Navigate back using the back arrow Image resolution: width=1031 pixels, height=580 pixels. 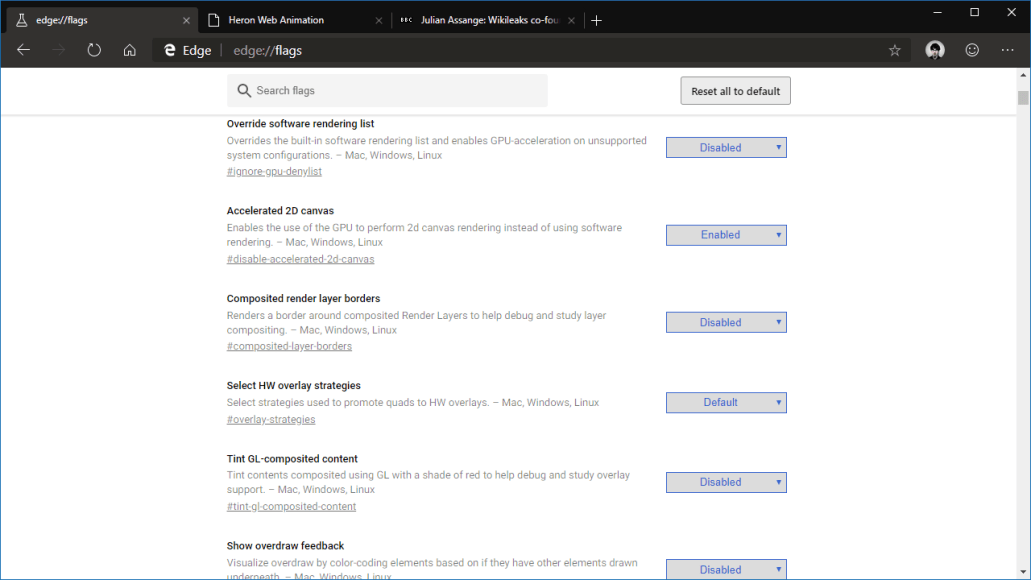[x=23, y=50]
